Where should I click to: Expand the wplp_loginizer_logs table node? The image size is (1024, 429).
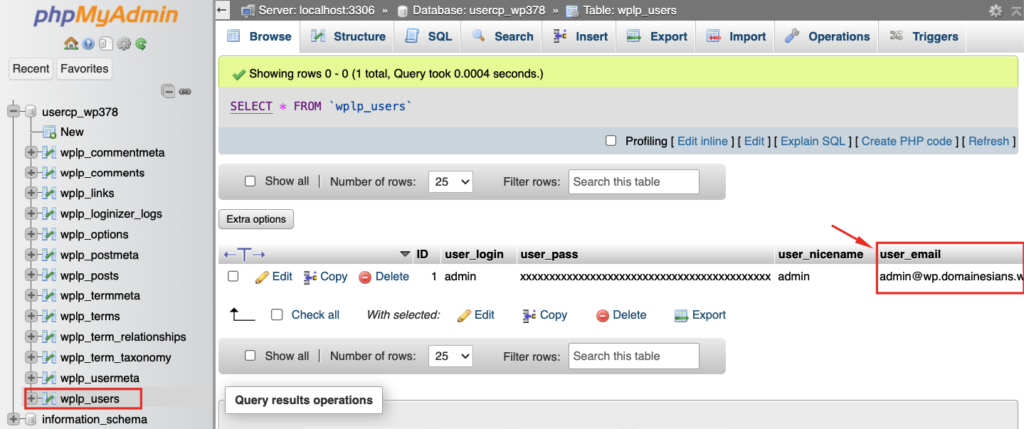pyautogui.click(x=31, y=214)
